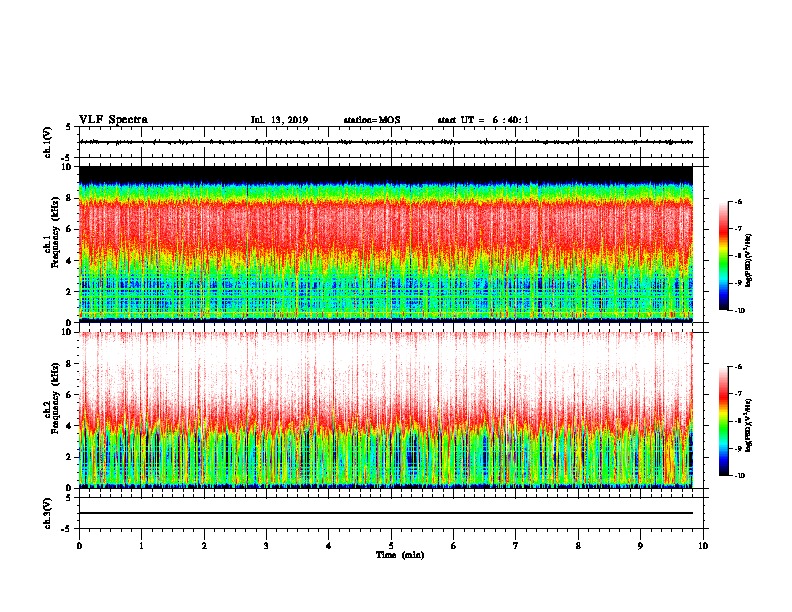This screenshot has width=792, height=612.
Task: Click the "5" tick on ch.1(V) axis
Action: pos(68,127)
